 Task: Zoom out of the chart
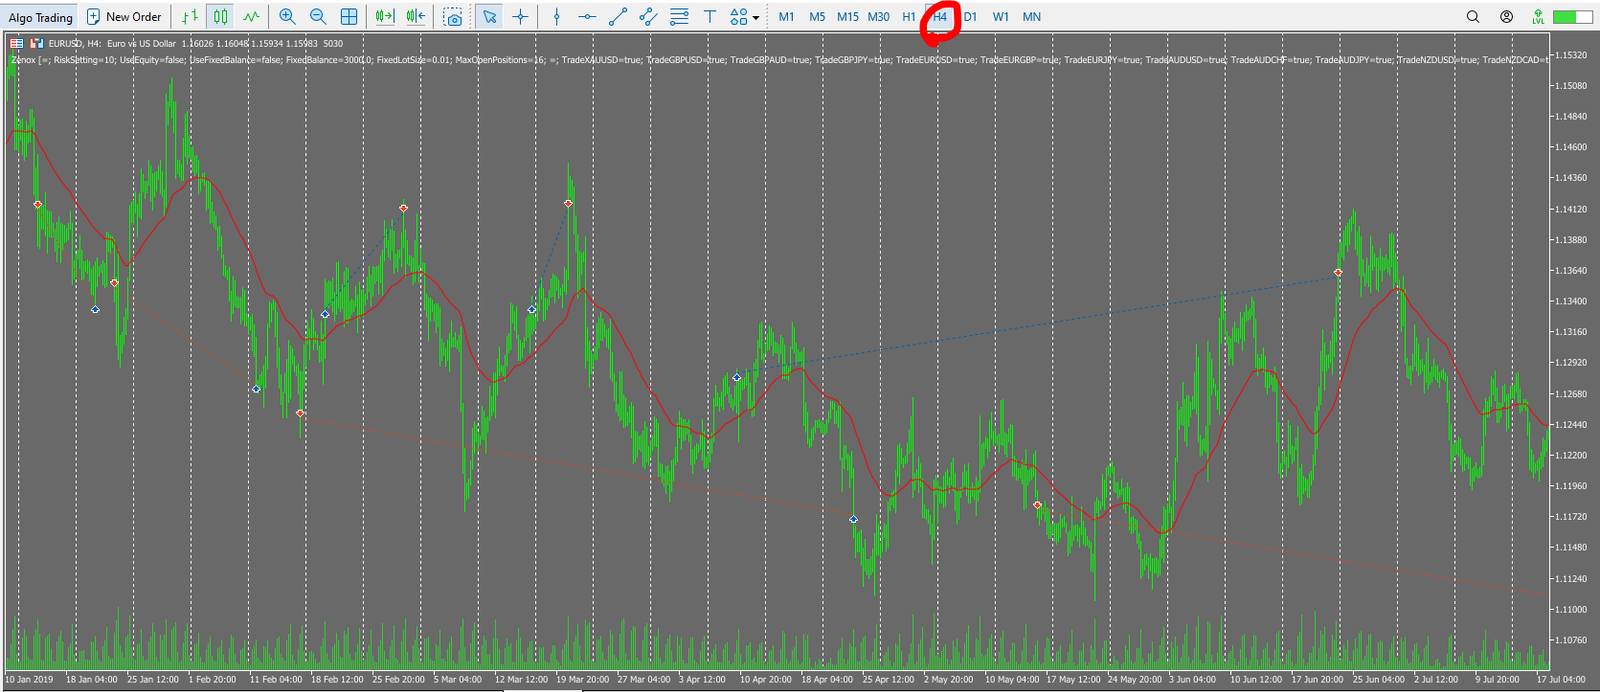click(x=318, y=17)
